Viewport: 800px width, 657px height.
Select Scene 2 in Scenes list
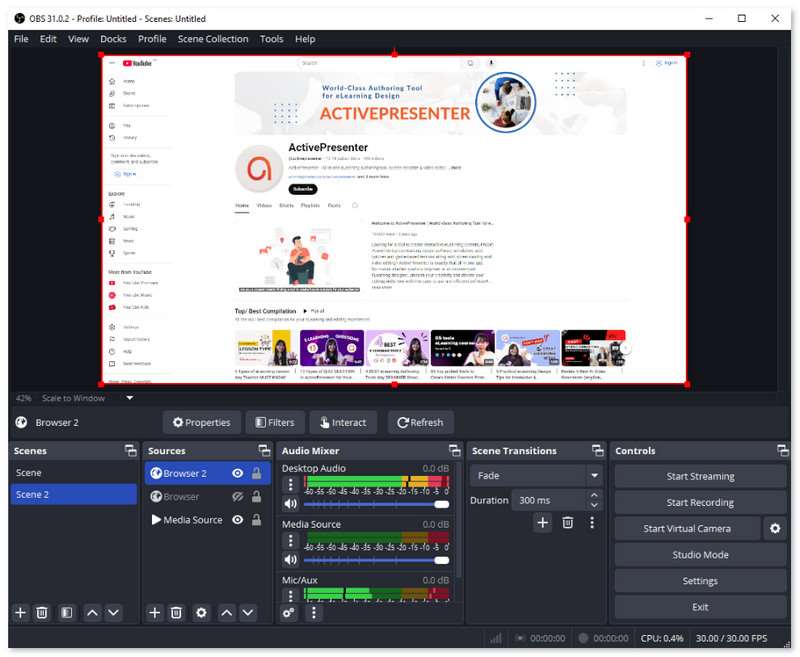coord(73,494)
